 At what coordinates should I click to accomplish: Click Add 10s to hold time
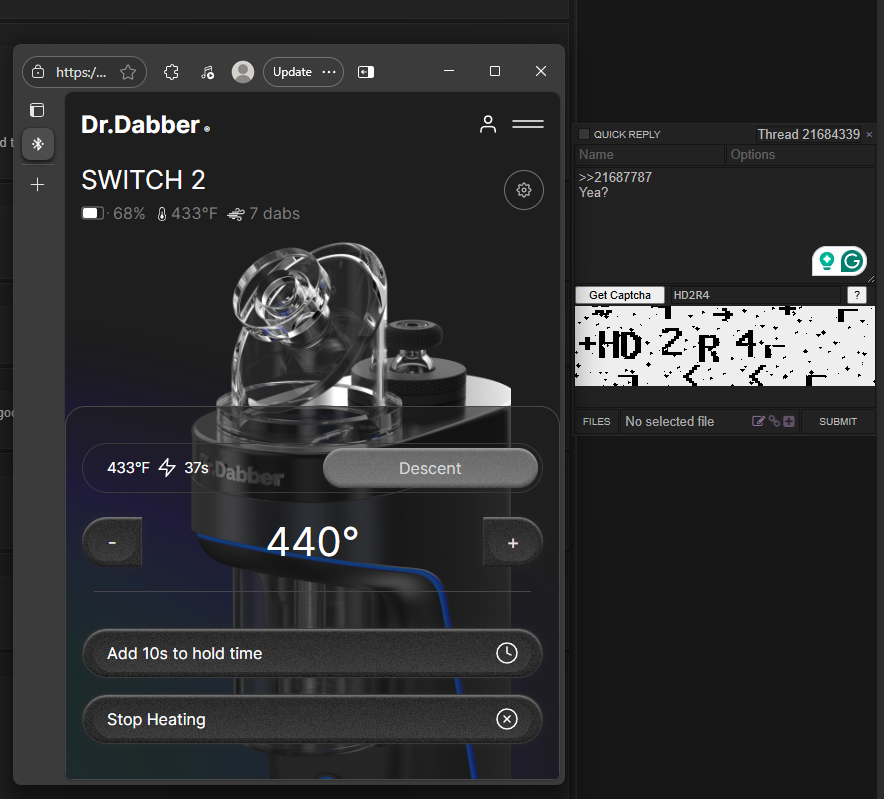point(312,653)
